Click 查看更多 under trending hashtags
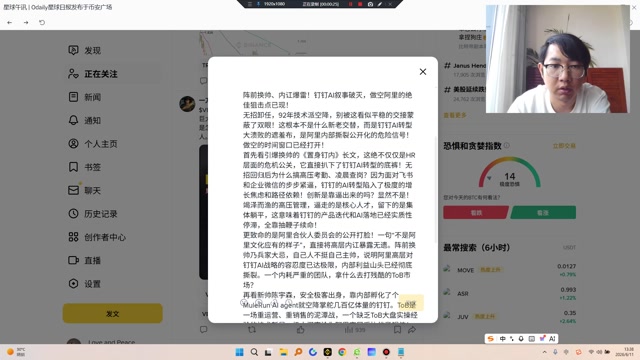 click(x=455, y=116)
